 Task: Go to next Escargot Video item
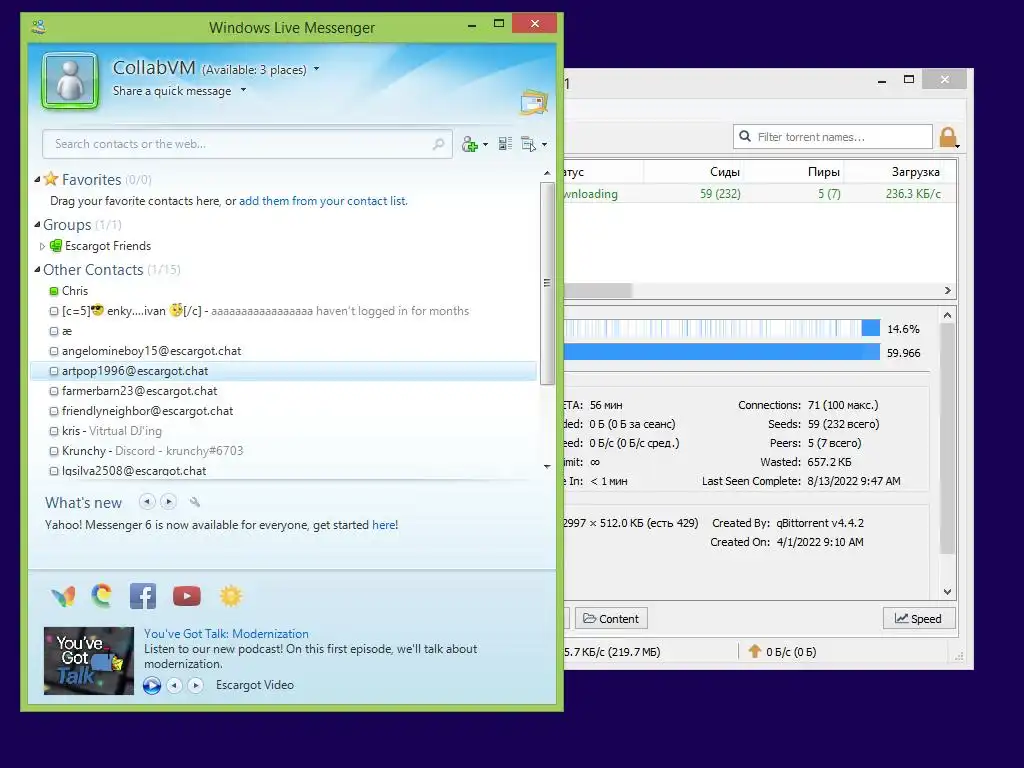pyautogui.click(x=195, y=685)
